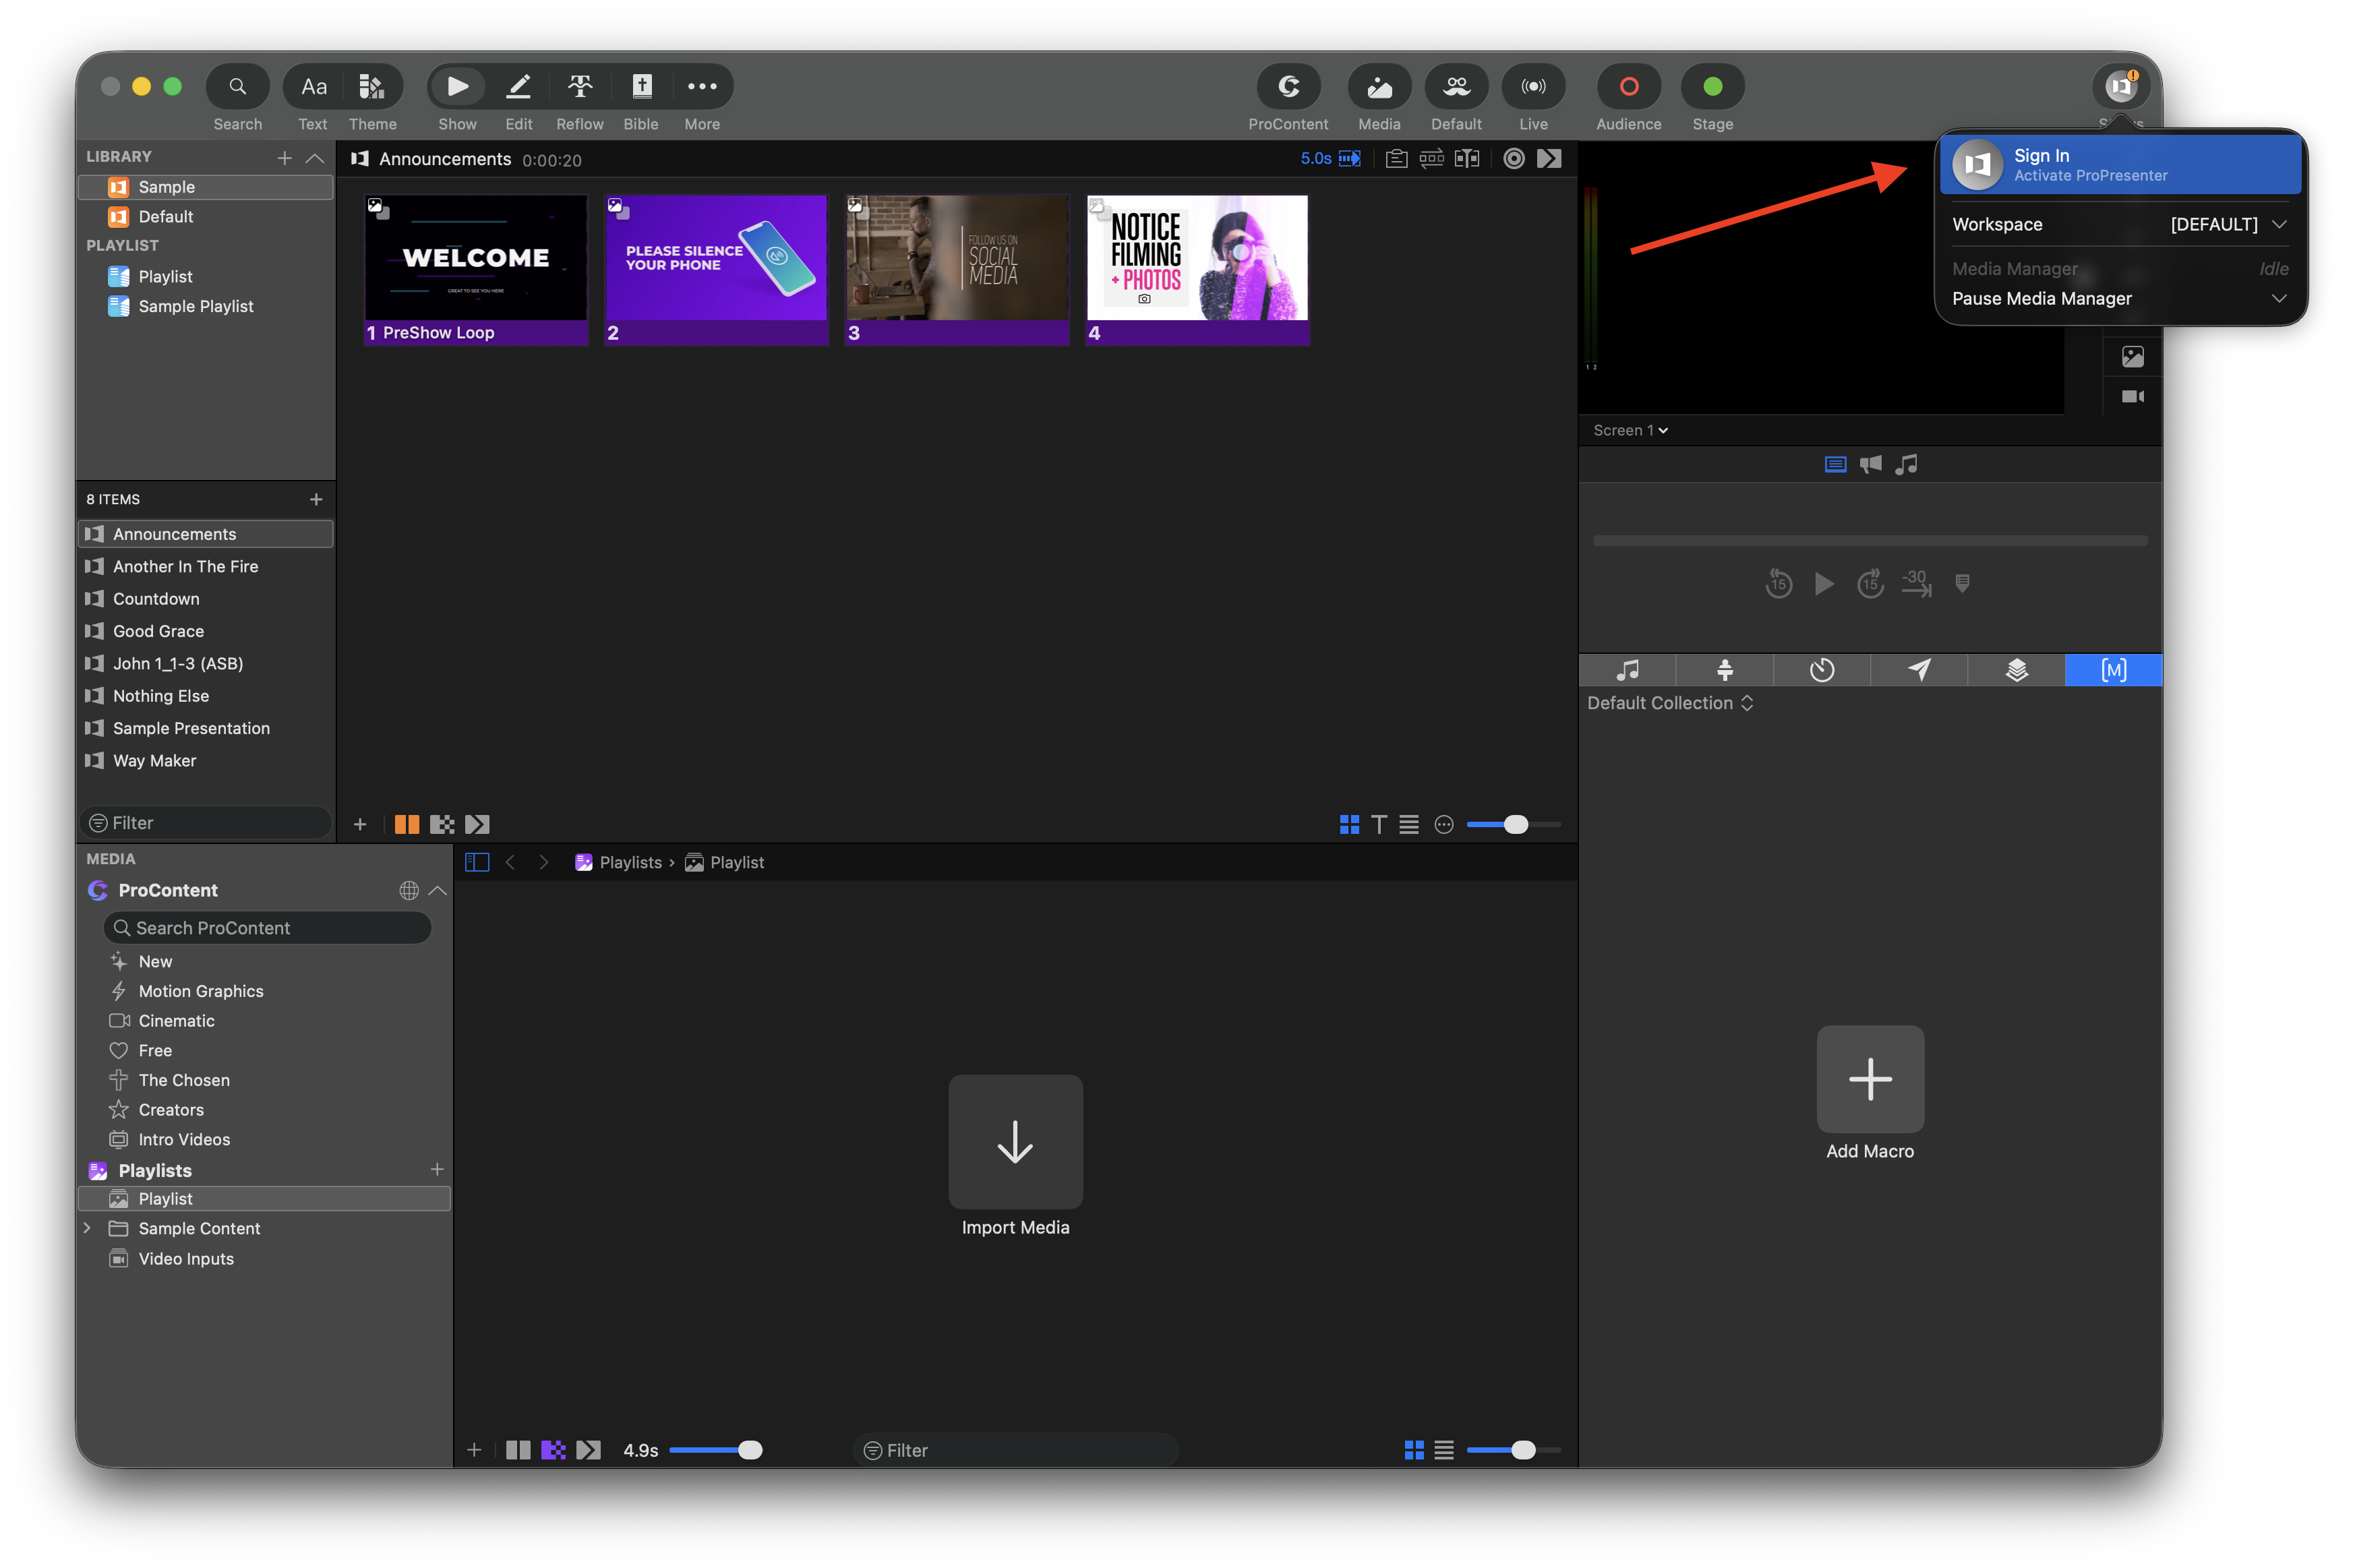Open the Motion Graphics category
2357x1568 pixels.
point(201,991)
